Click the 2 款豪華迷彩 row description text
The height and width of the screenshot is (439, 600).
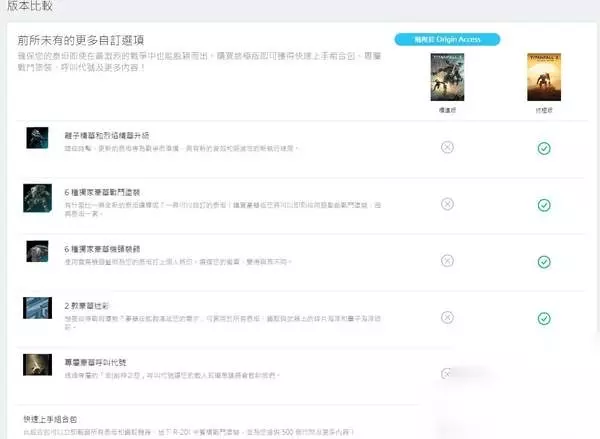coord(223,322)
